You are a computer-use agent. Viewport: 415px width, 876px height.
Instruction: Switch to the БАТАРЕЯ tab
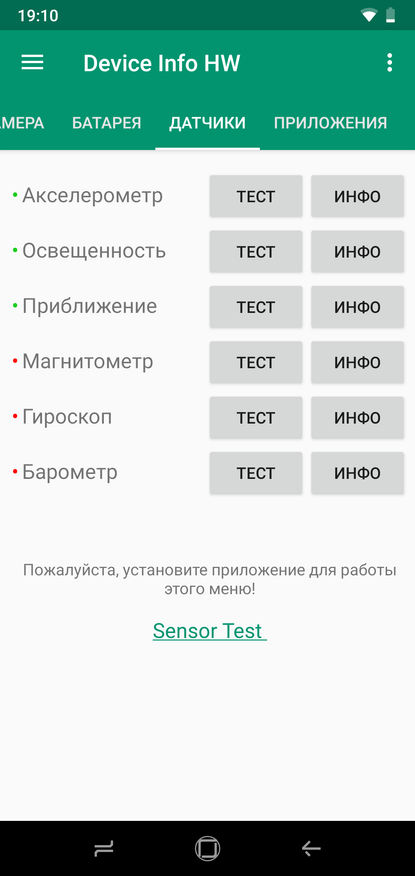click(x=107, y=123)
